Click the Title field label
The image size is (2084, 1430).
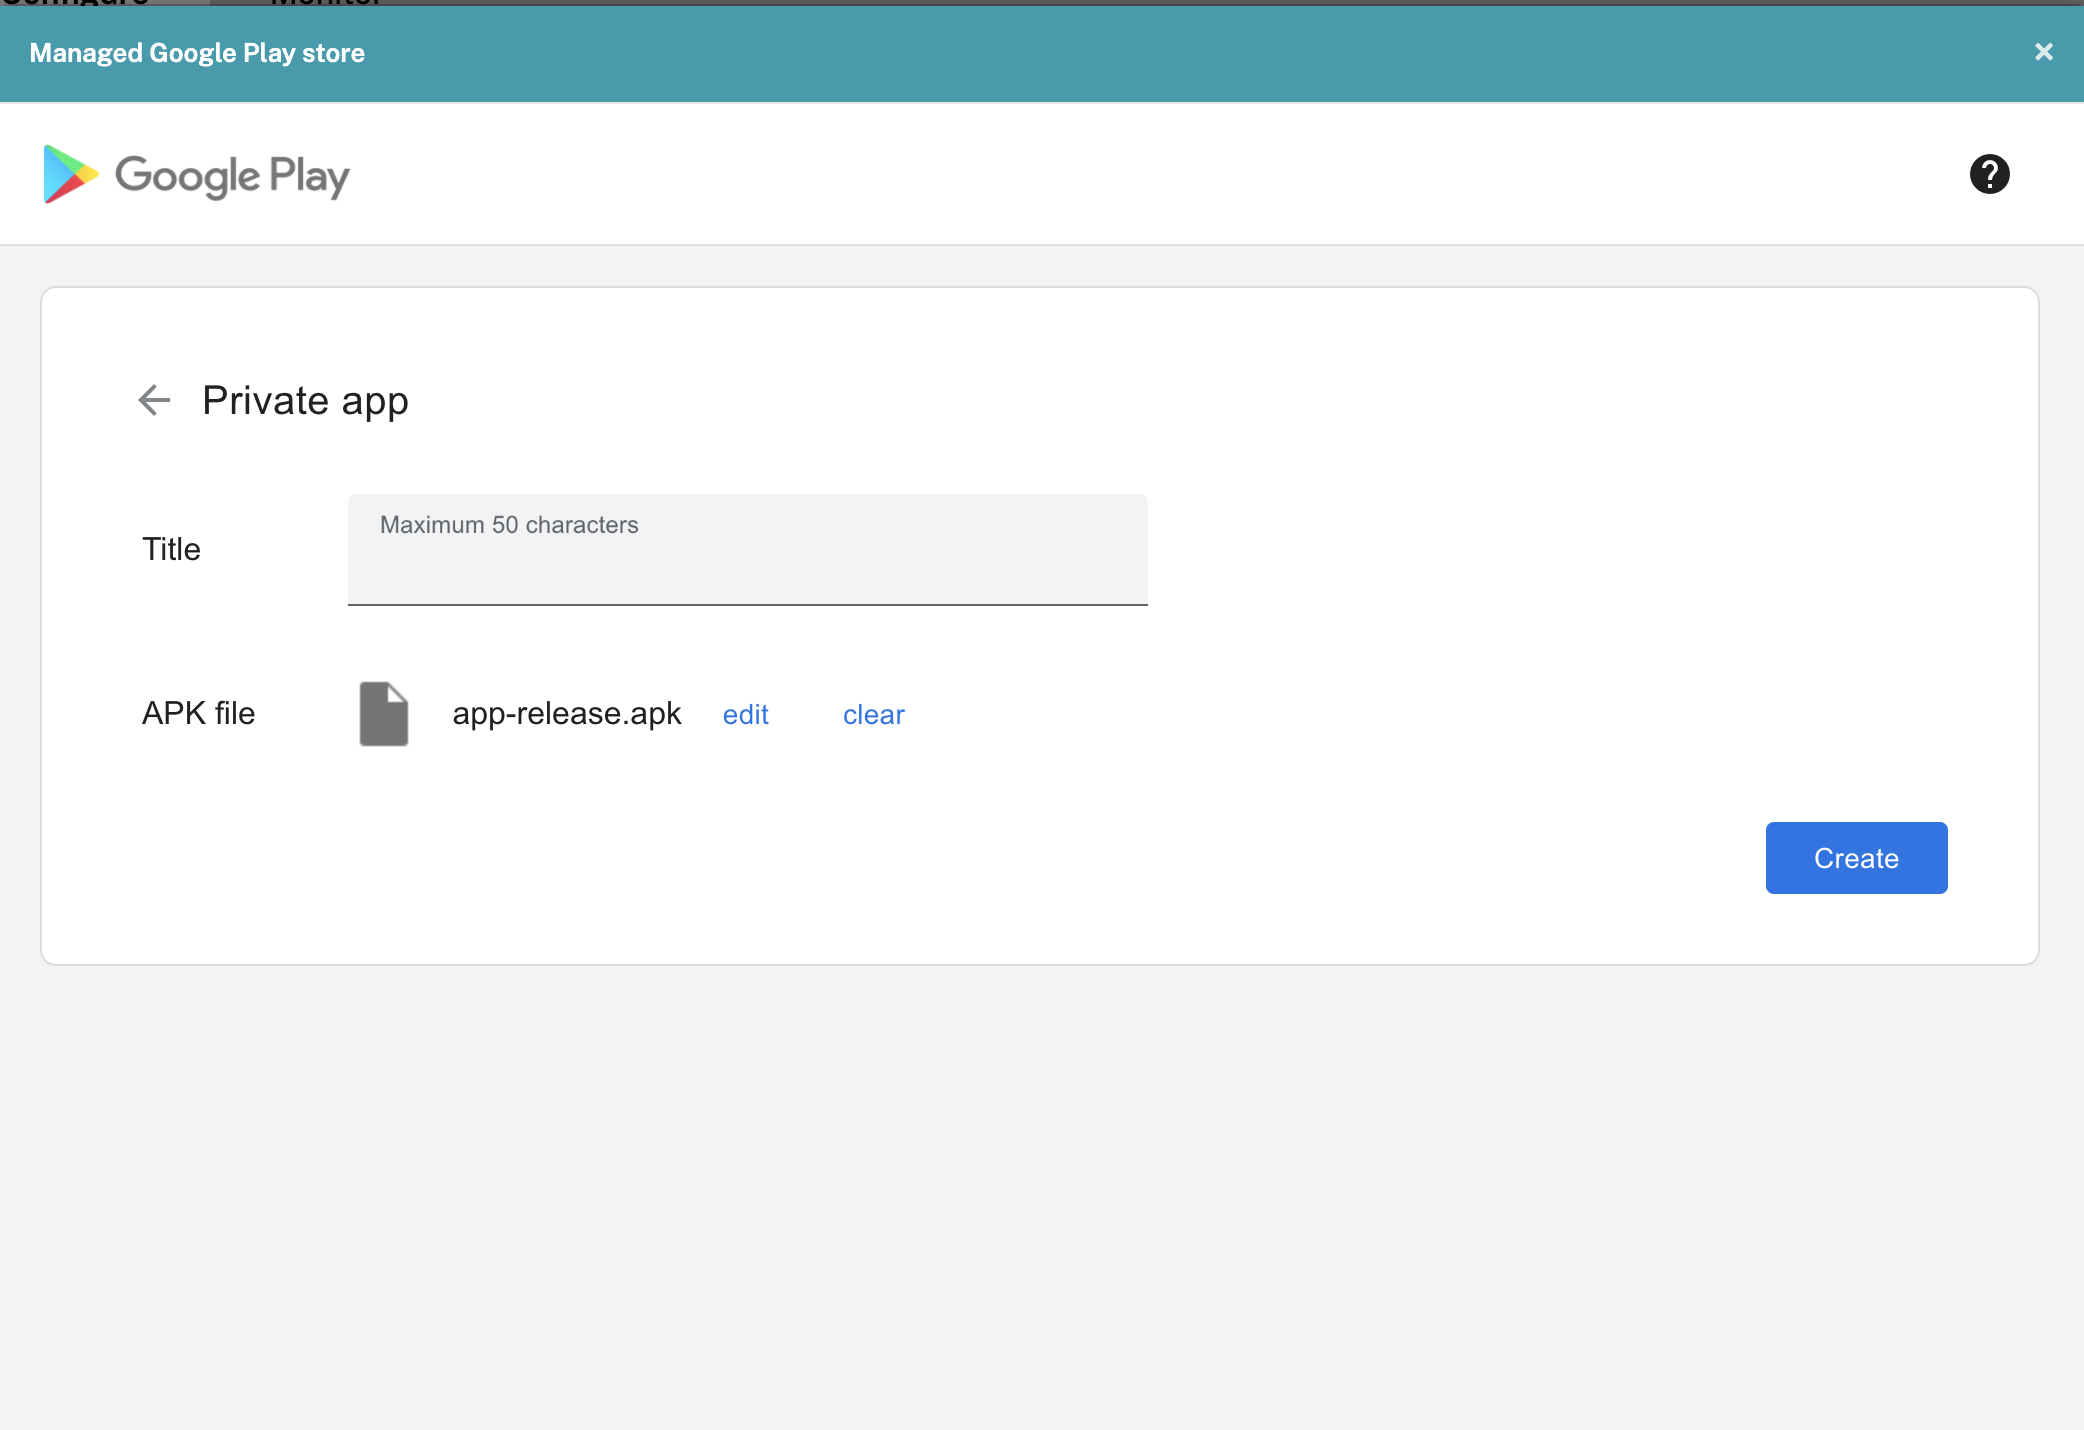tap(171, 549)
